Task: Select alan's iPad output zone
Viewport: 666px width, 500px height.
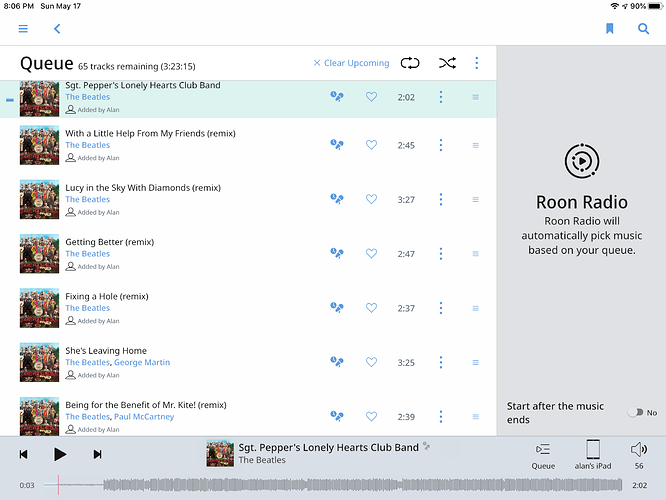Action: 593,455
